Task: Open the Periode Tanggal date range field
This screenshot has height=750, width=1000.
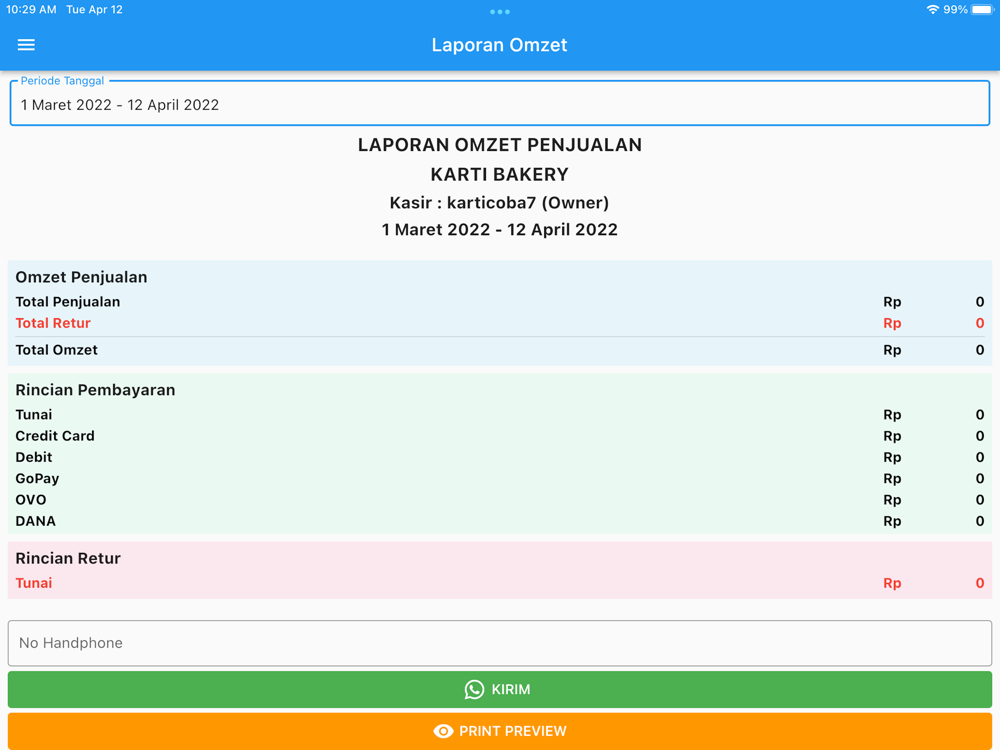Action: (x=500, y=104)
